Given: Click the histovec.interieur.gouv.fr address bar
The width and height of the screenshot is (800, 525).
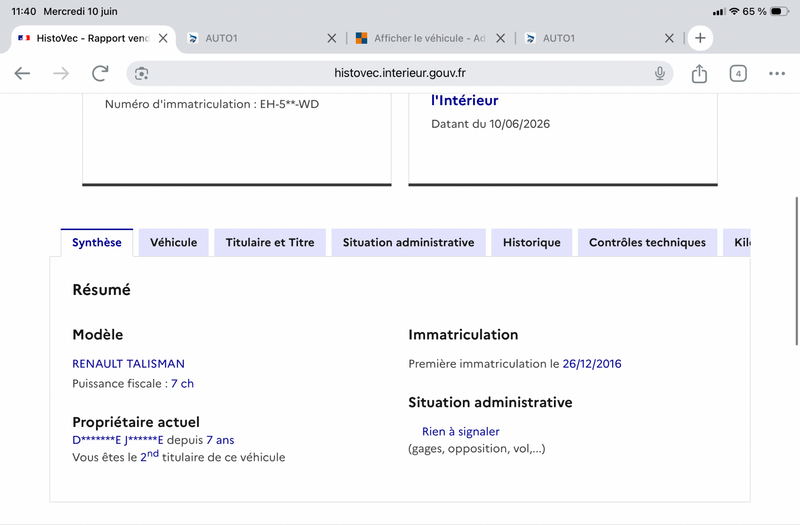Looking at the screenshot, I should [399, 73].
